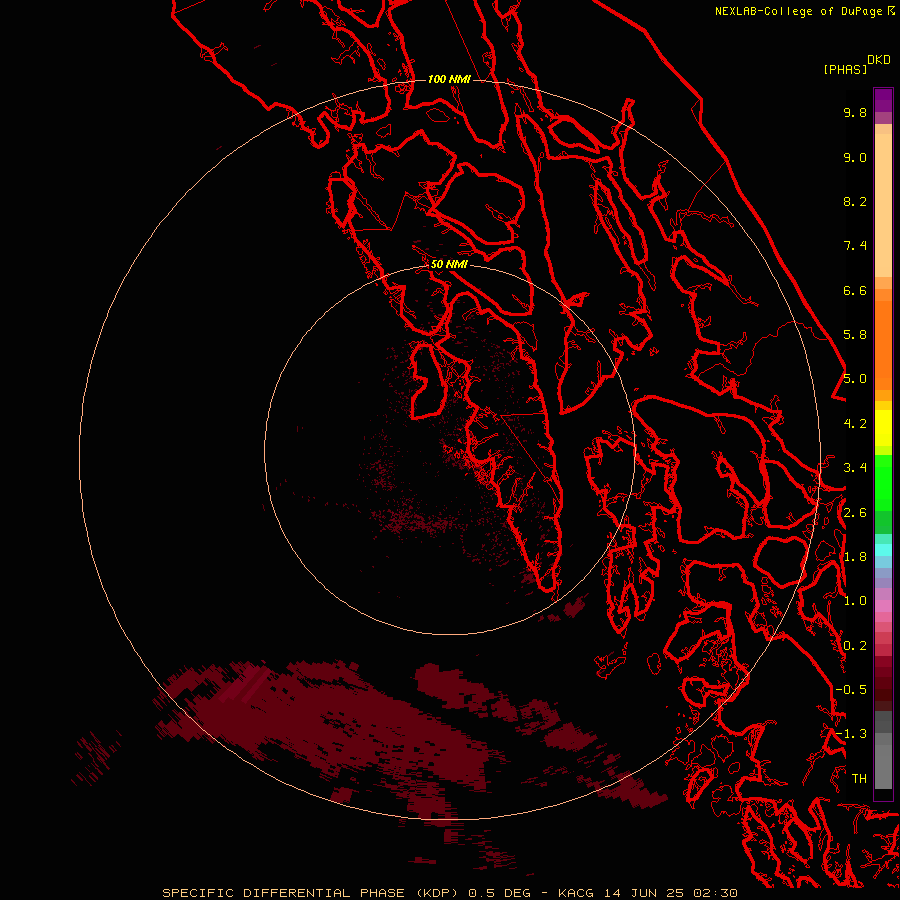The image size is (900, 900).
Task: Pick the bright green band on the color scale
Action: tap(883, 482)
